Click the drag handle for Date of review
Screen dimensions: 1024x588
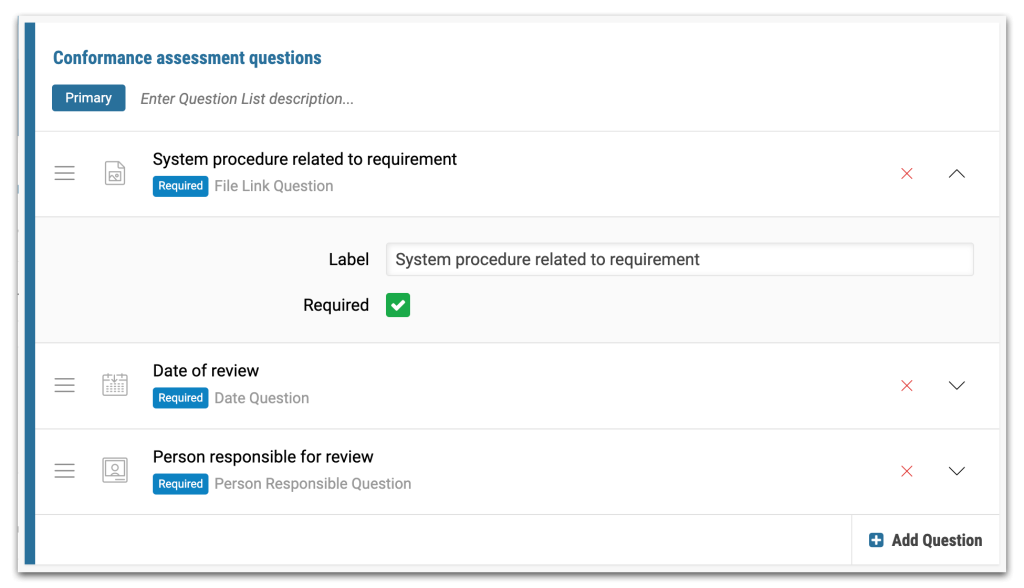(65, 385)
